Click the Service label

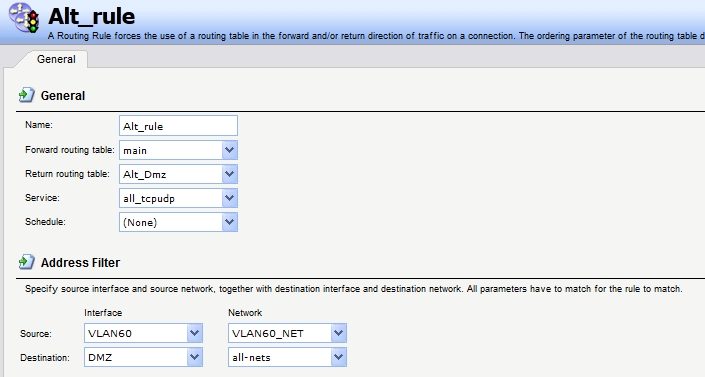[x=42, y=197]
